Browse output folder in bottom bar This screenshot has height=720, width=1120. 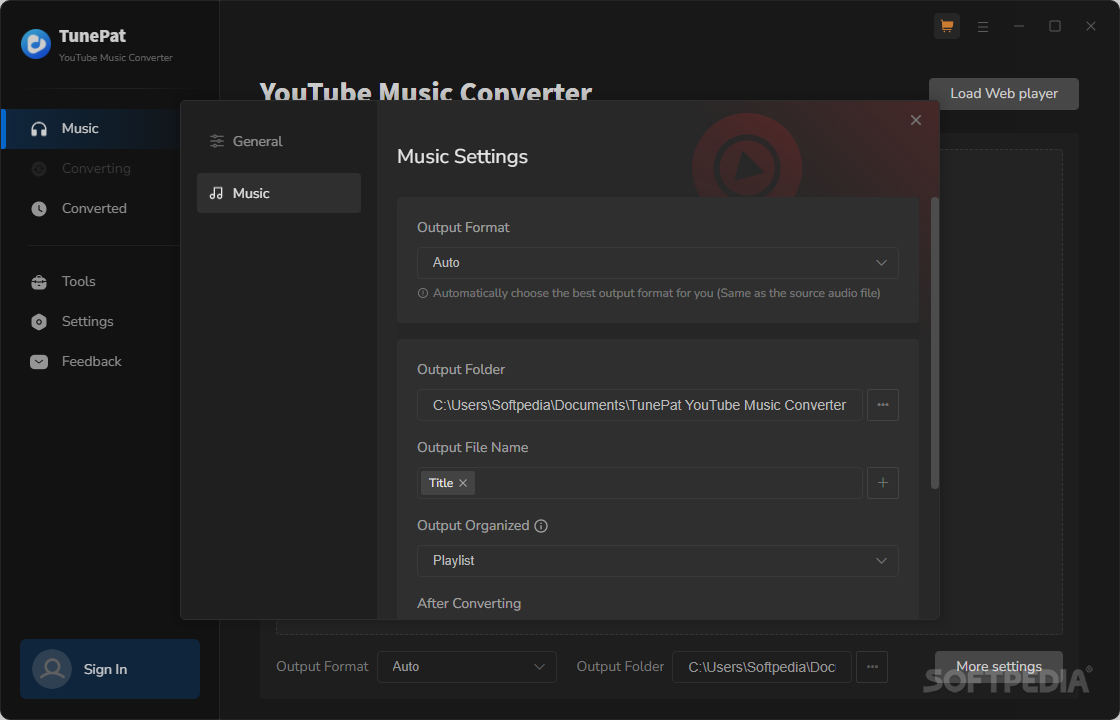872,666
